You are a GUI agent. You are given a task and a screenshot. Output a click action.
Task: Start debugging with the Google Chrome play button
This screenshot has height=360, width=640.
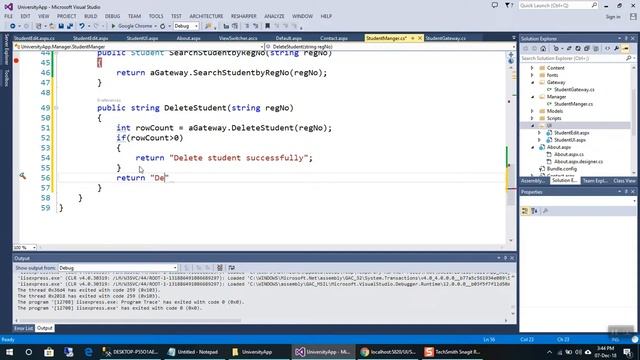113,26
